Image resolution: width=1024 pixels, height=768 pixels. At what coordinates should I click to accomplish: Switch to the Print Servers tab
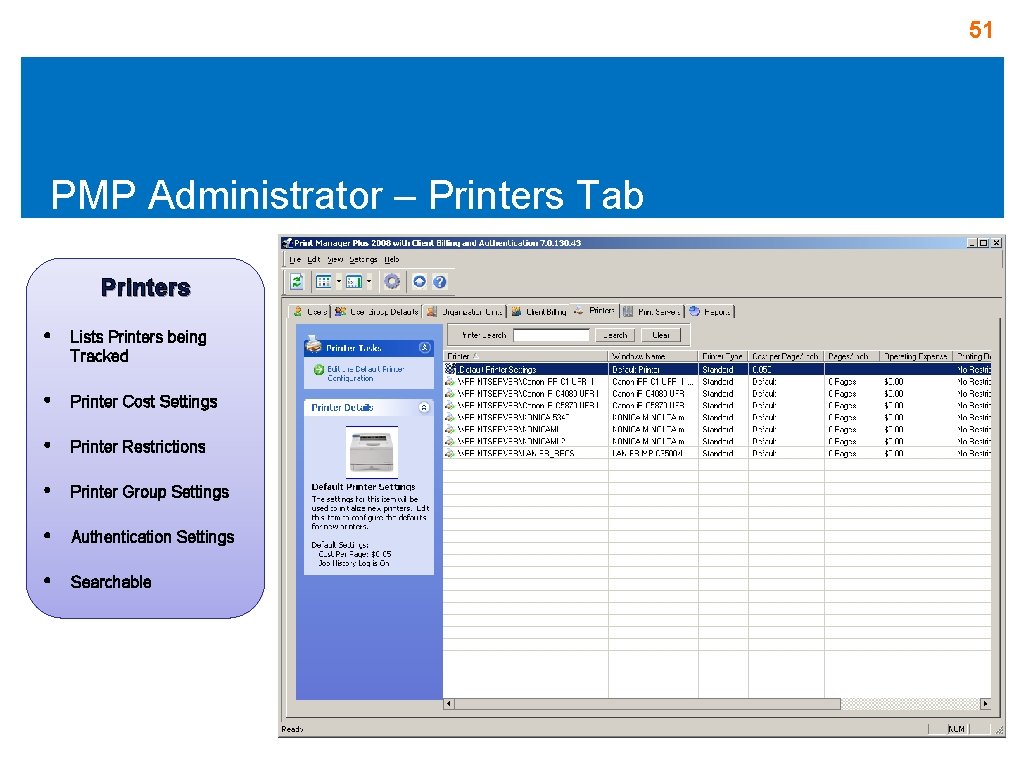(x=652, y=312)
